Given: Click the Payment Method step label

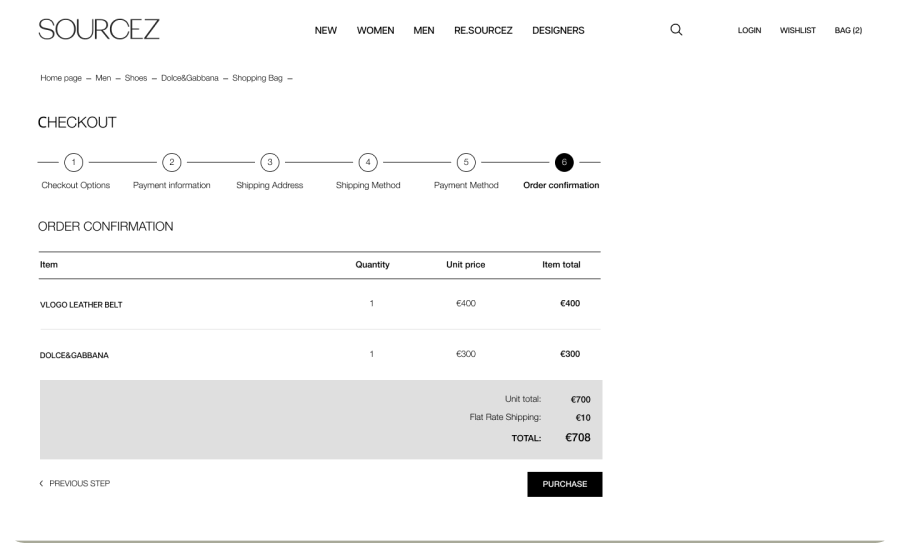Looking at the screenshot, I should coord(466,185).
